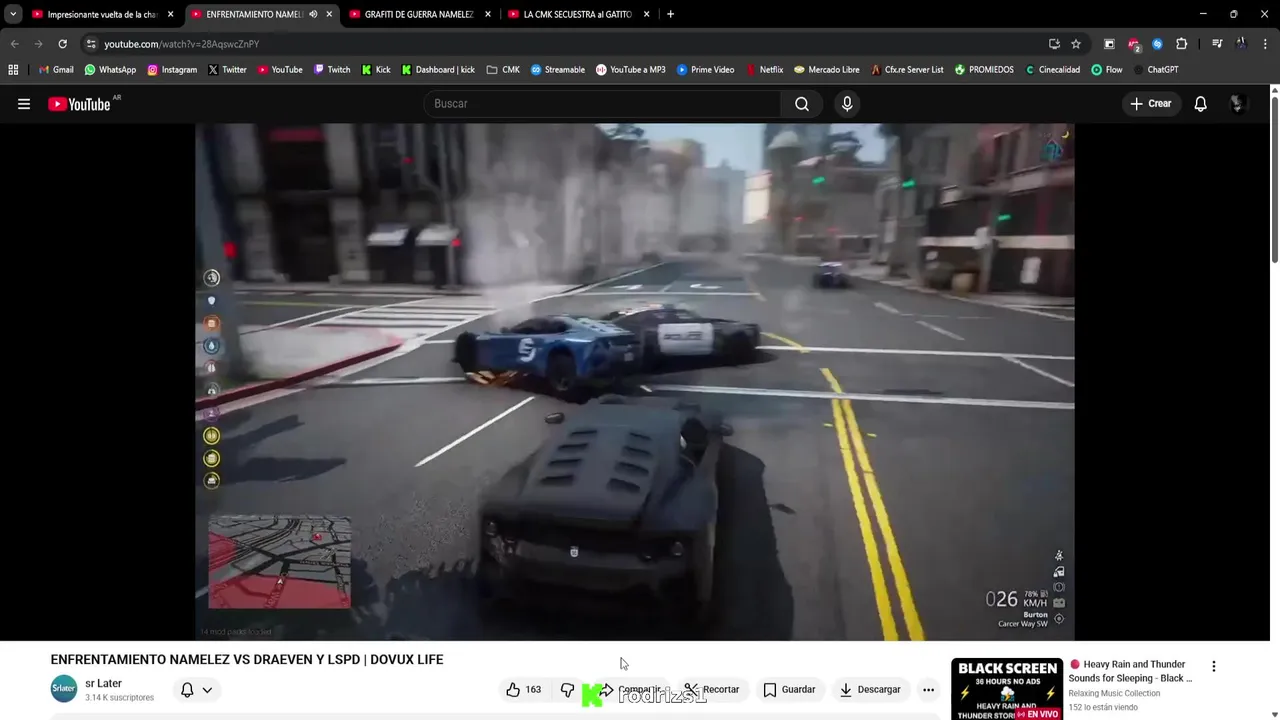Open options for Heavy Rain and Thunder suggestion
The width and height of the screenshot is (1280, 720).
1213,666
